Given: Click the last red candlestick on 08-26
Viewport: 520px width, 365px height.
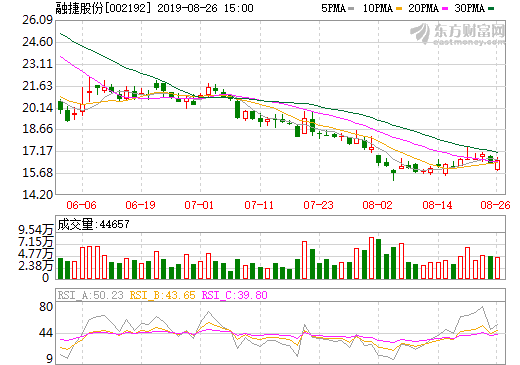Looking at the screenshot, I should (x=498, y=164).
